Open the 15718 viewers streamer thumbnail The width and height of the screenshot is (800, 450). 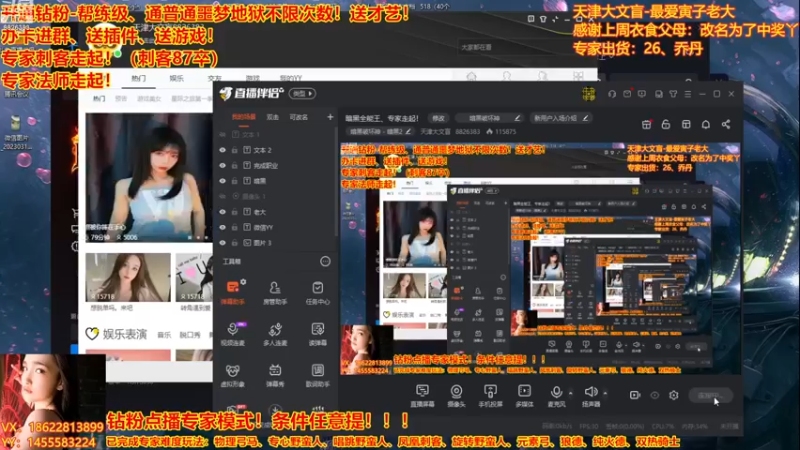[x=128, y=277]
